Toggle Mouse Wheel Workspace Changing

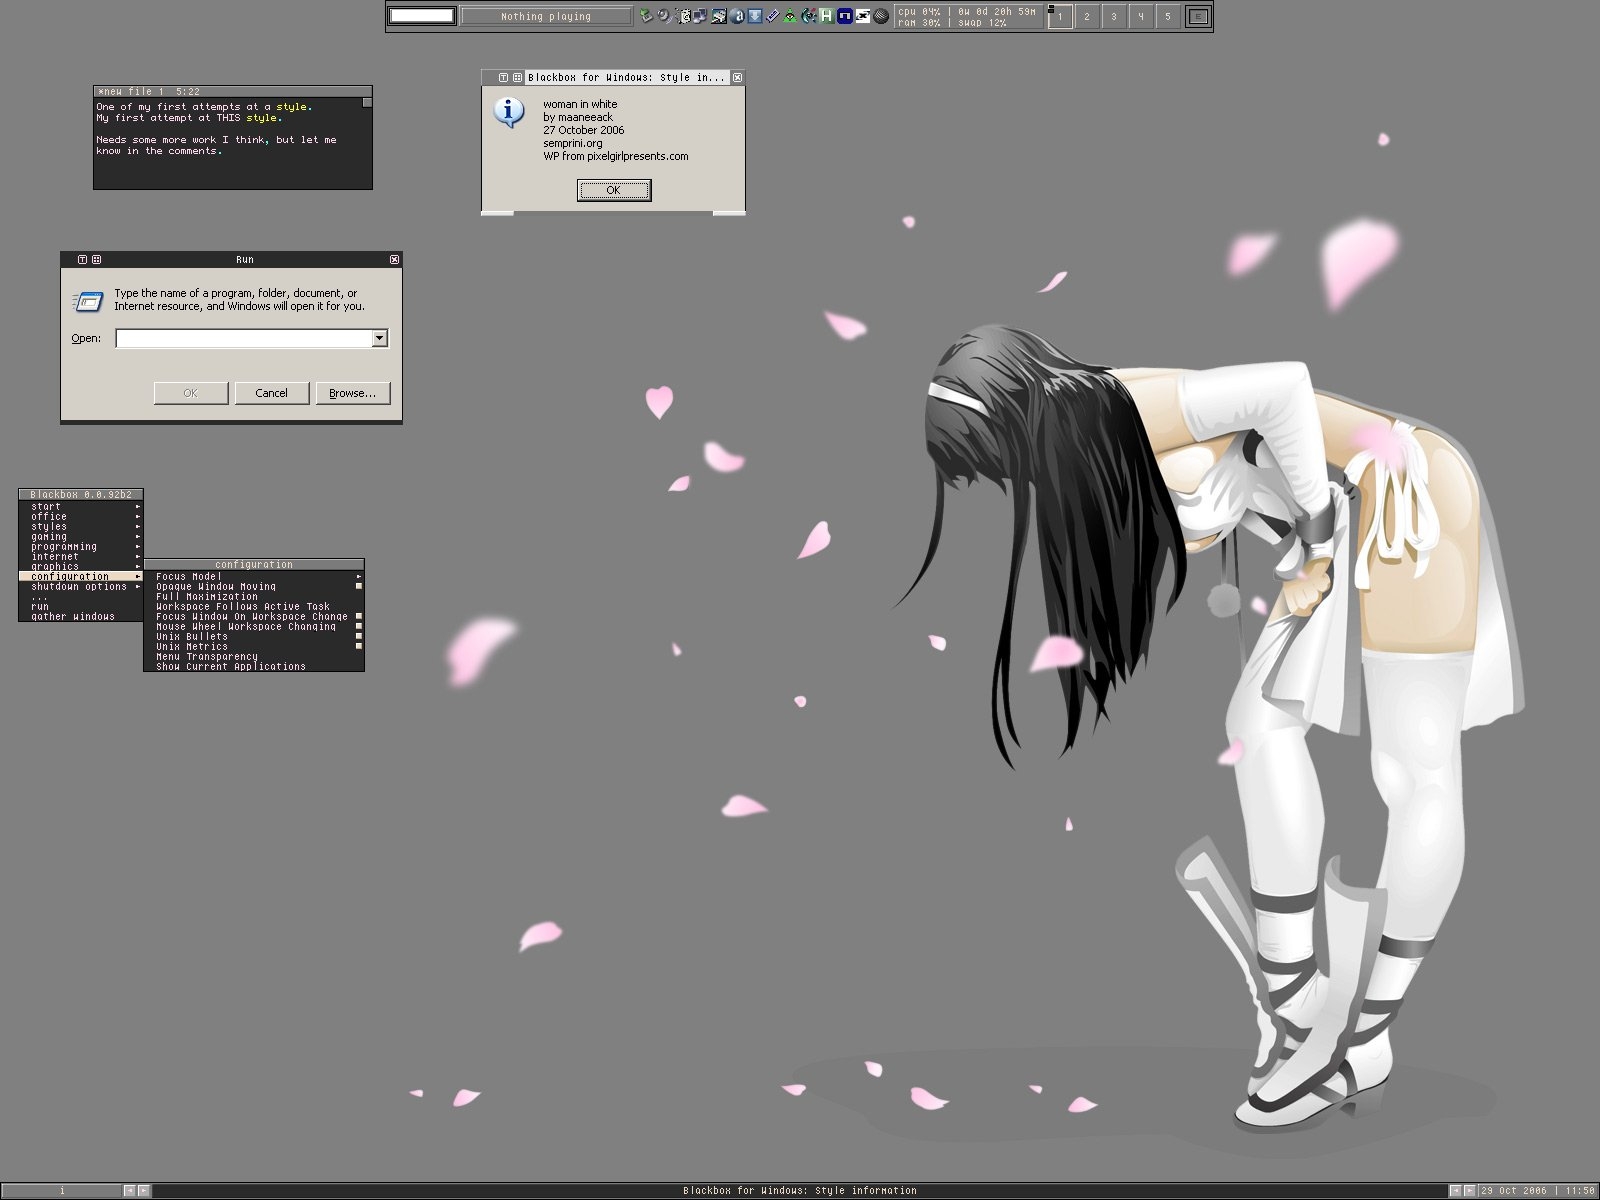pyautogui.click(x=254, y=626)
